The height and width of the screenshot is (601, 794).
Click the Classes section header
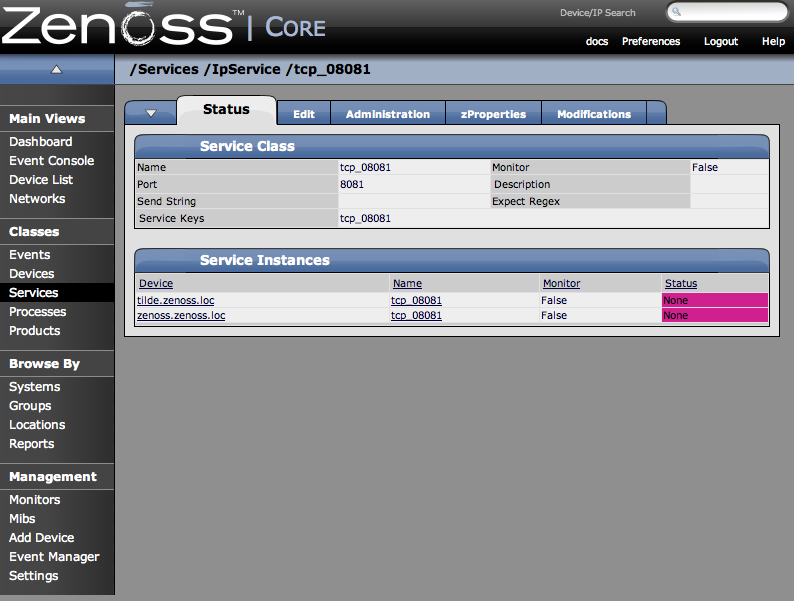tap(34, 231)
